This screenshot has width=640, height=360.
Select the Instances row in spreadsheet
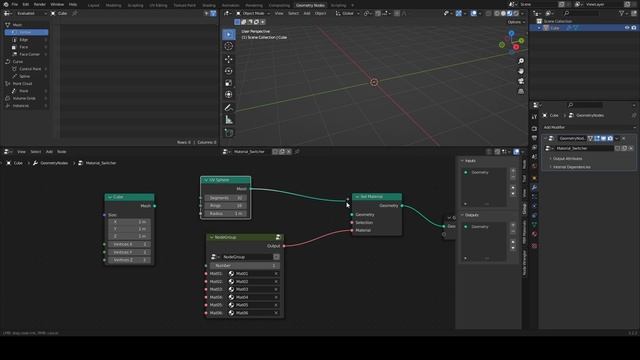tap(27, 106)
